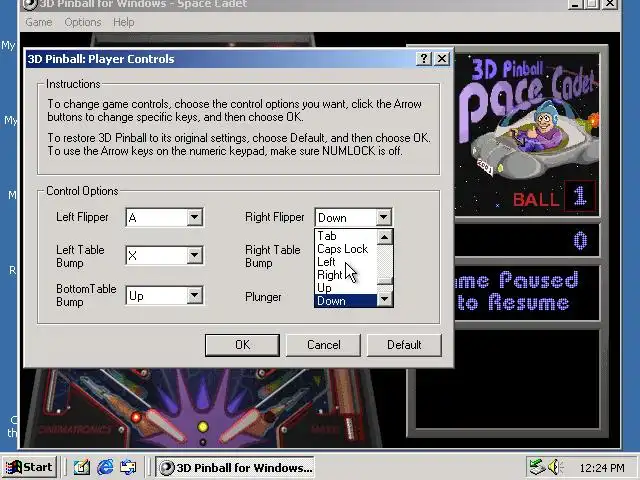Viewport: 640px width, 480px height.
Task: Click the volume speaker tray icon
Action: click(555, 467)
